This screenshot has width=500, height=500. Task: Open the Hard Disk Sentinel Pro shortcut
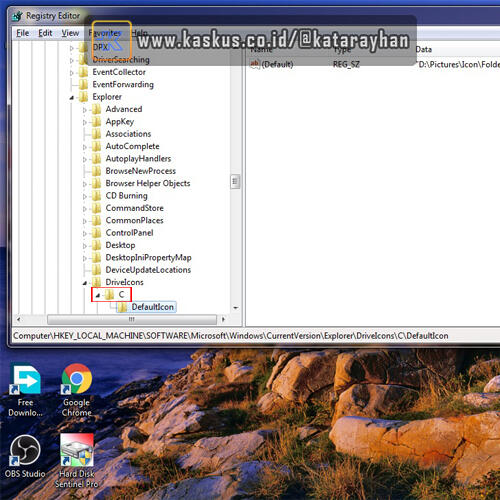tap(77, 461)
